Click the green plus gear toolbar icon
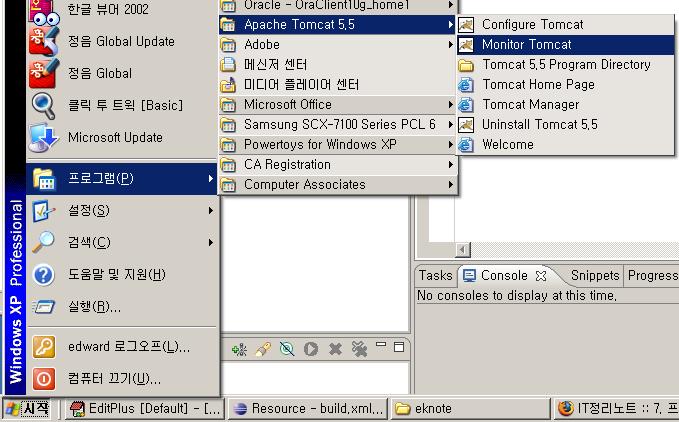 239,349
